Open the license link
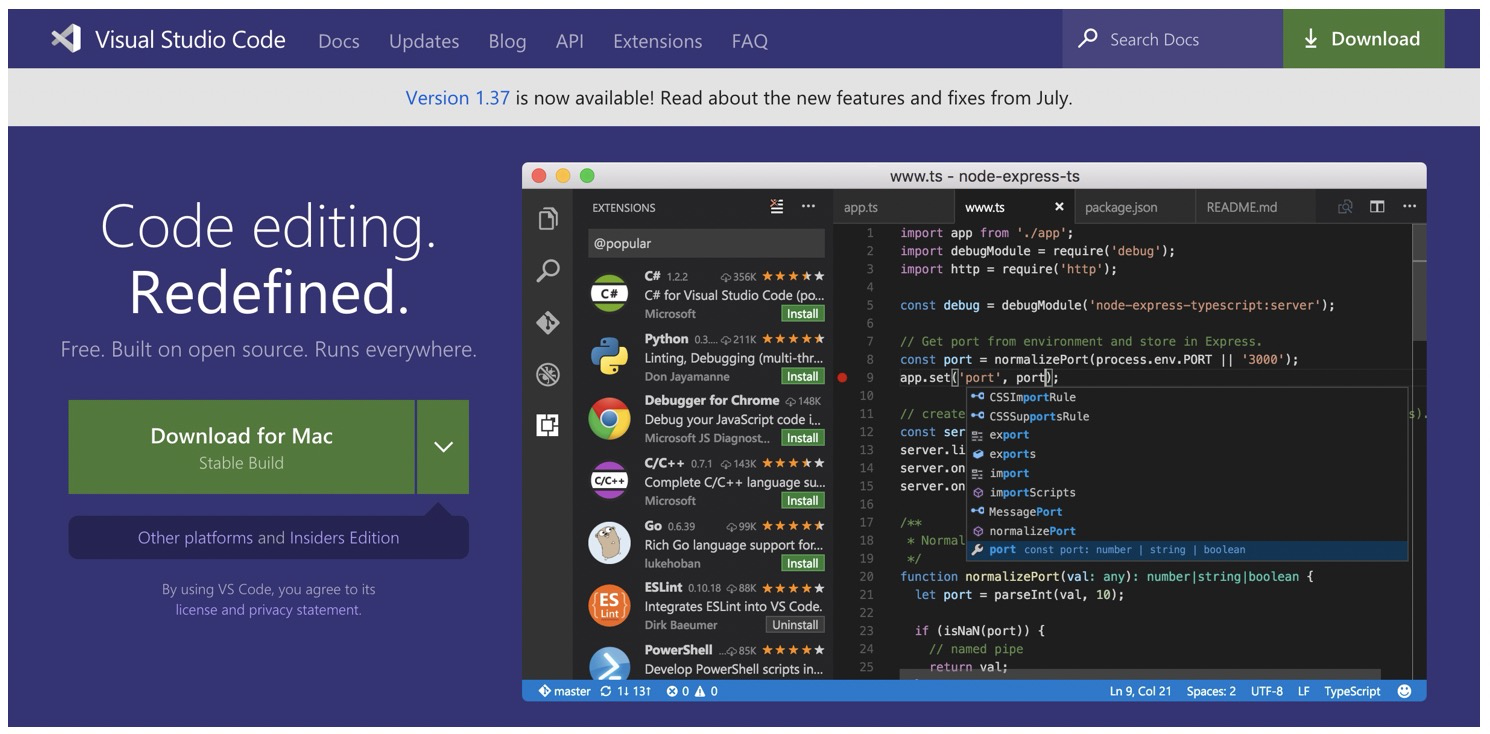The height and width of the screenshot is (734, 1490). pos(197,610)
